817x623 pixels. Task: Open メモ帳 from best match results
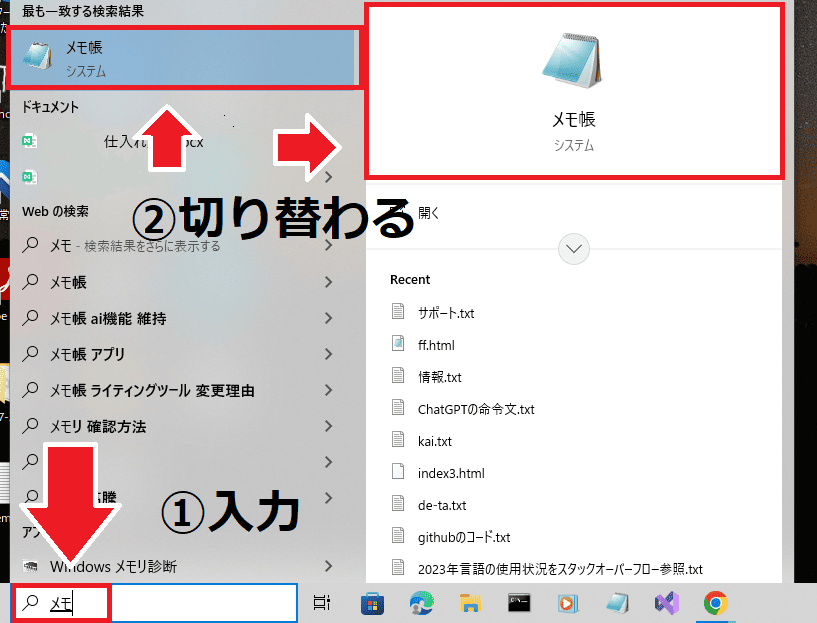point(180,58)
